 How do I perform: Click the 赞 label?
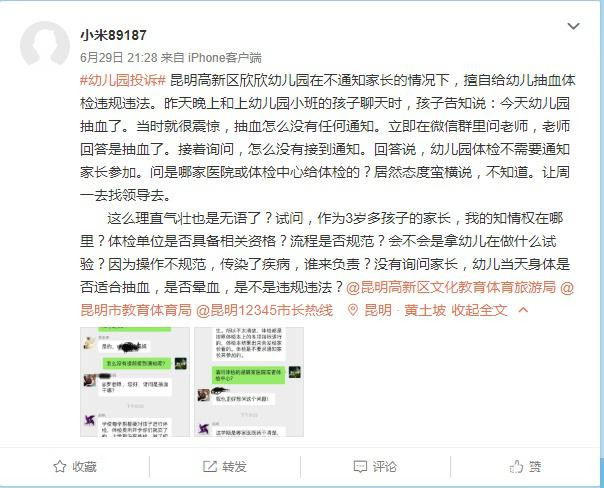535,467
